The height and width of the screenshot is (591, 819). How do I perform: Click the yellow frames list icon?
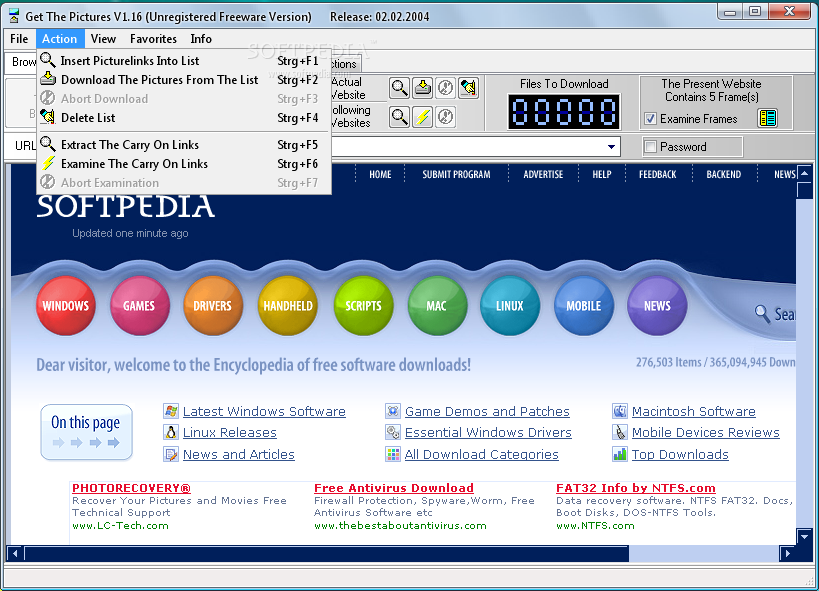[x=767, y=118]
